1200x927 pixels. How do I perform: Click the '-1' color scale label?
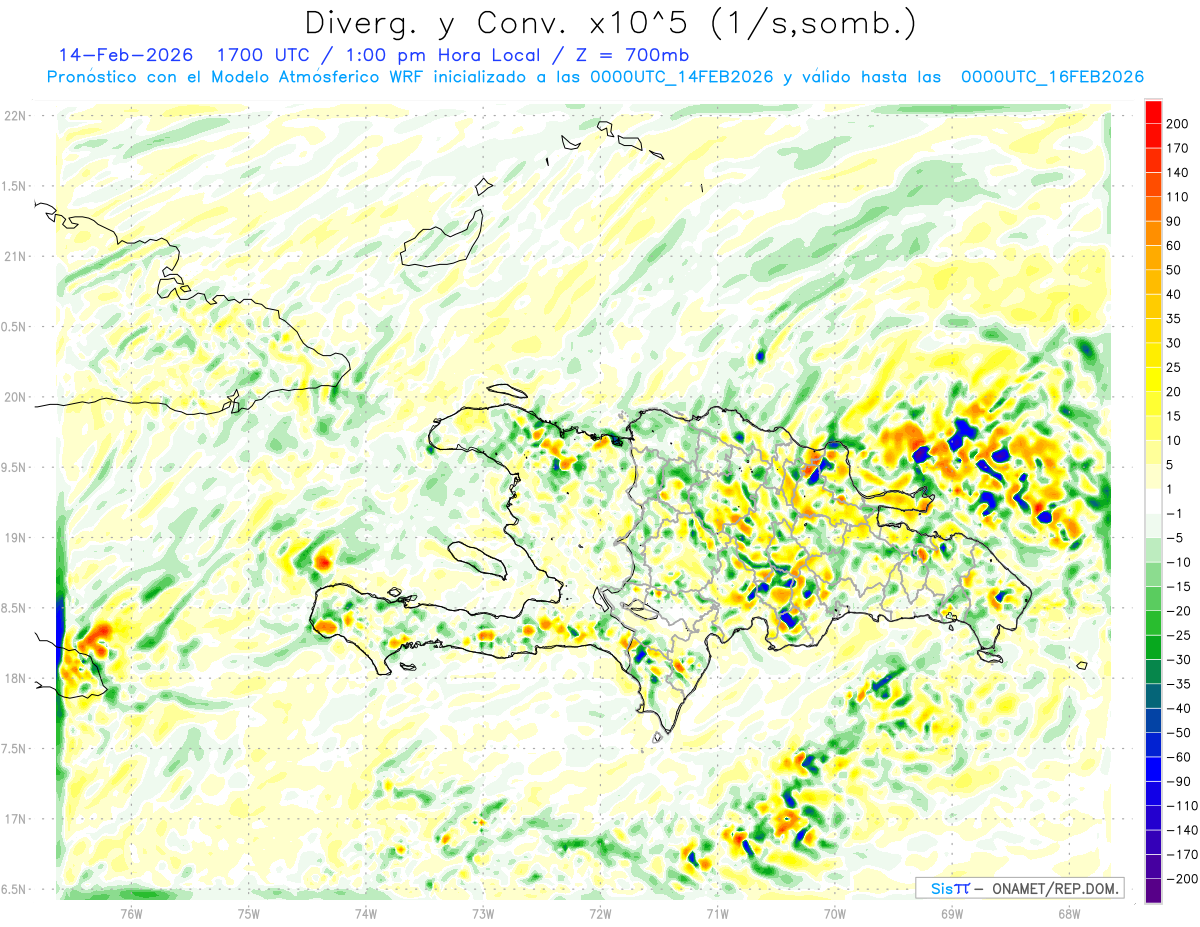tap(1175, 513)
